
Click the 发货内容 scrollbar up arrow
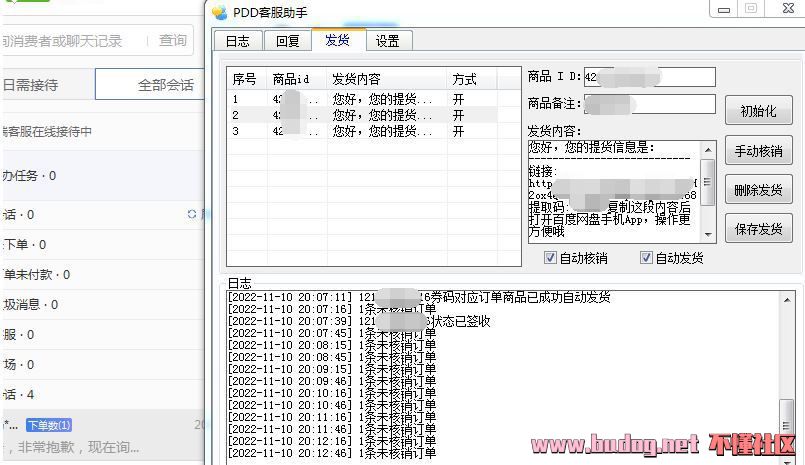pyautogui.click(x=708, y=150)
